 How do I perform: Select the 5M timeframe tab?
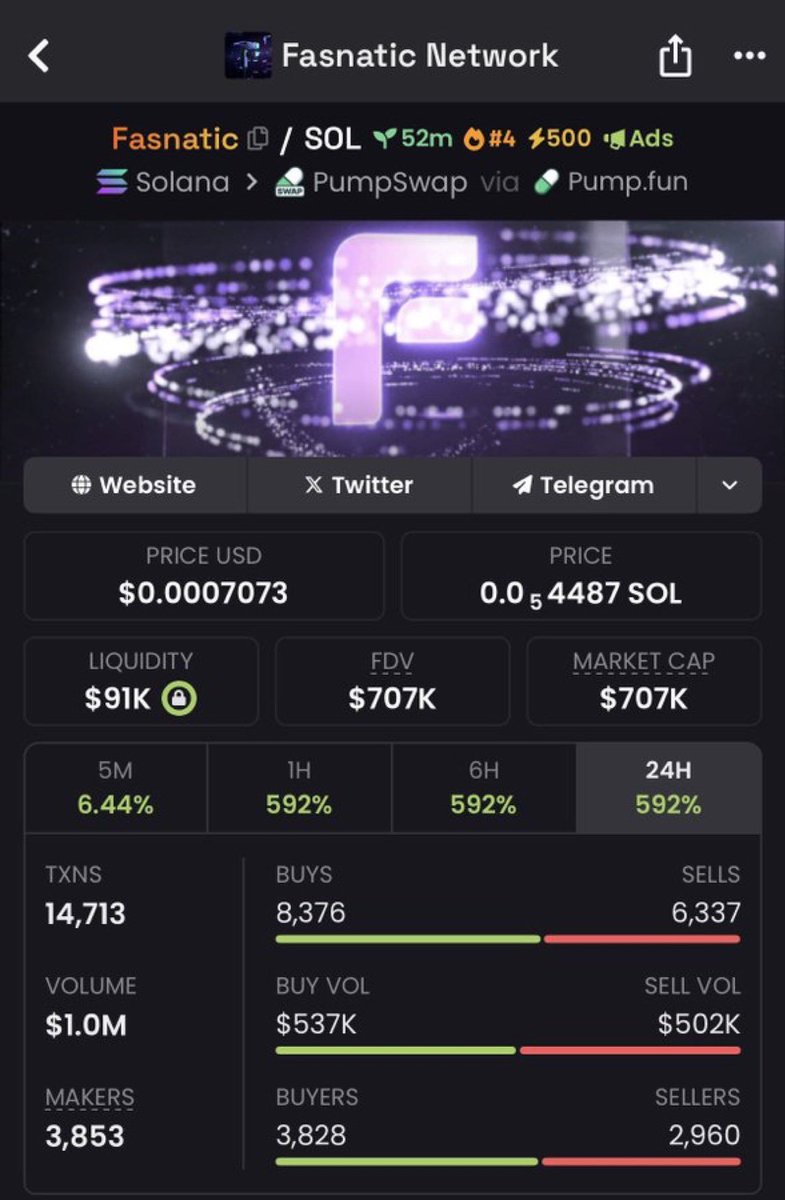(x=116, y=788)
